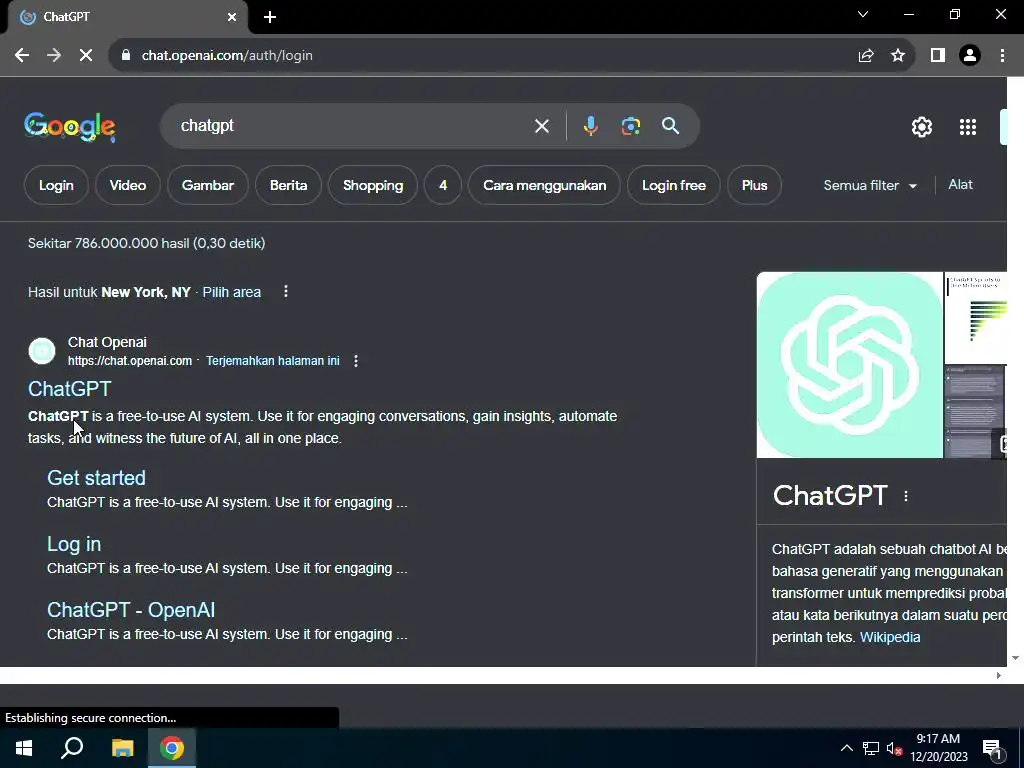Click the horizontal scrollbar right arrow
Image resolution: width=1024 pixels, height=768 pixels.
[999, 675]
